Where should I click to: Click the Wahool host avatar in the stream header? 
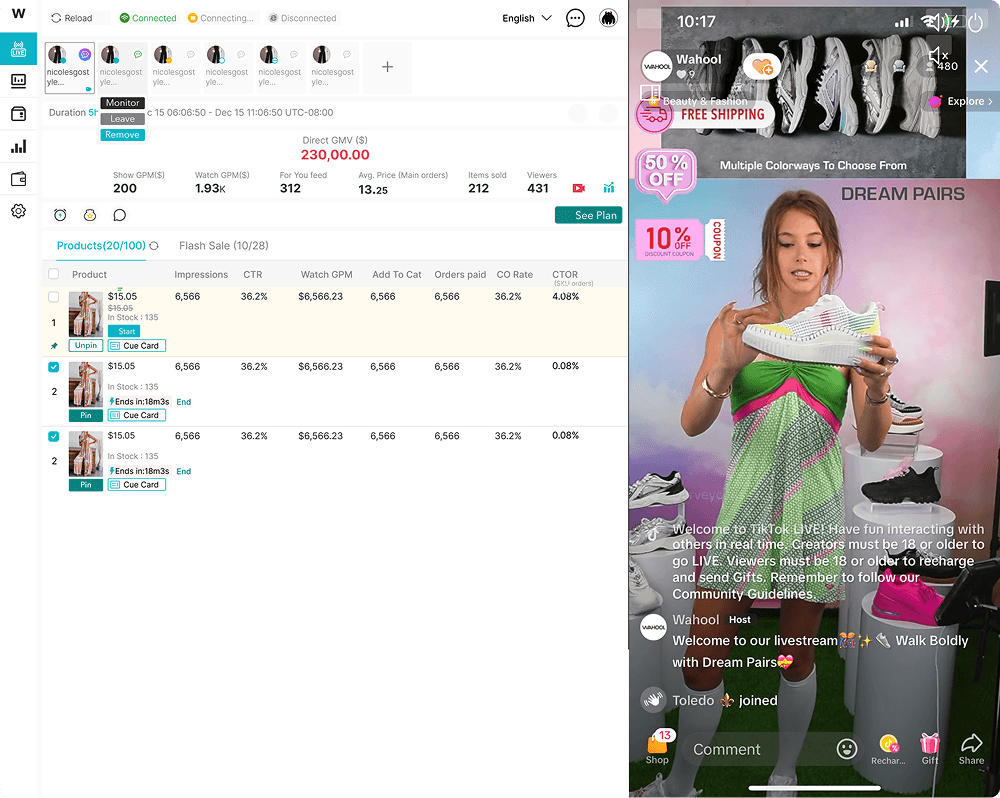click(x=656, y=66)
